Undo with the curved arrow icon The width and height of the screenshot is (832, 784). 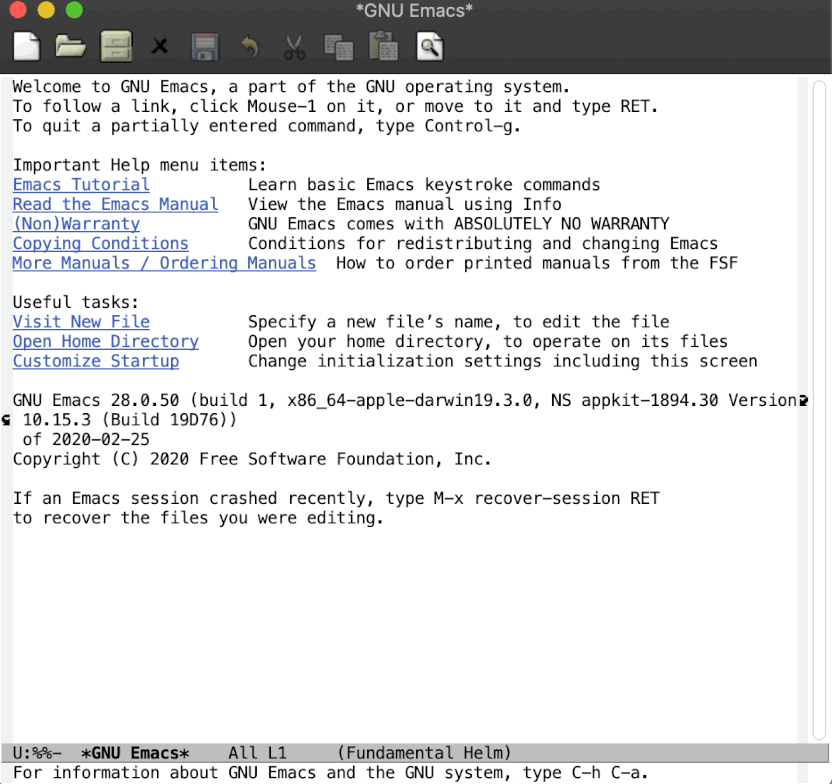point(250,47)
